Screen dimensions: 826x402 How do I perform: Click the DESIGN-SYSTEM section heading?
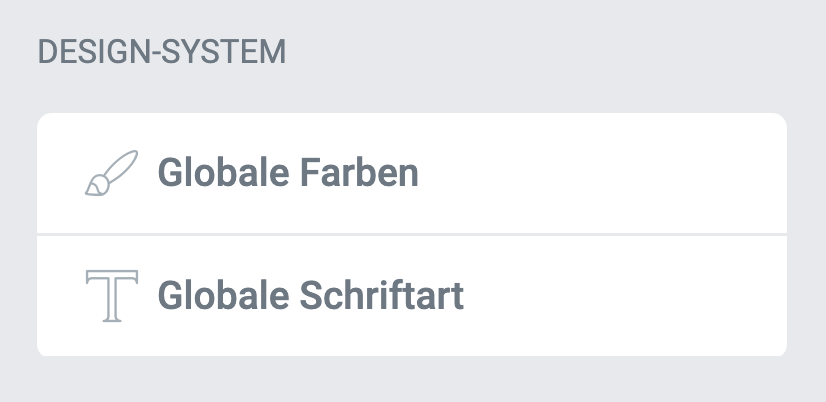coord(162,52)
